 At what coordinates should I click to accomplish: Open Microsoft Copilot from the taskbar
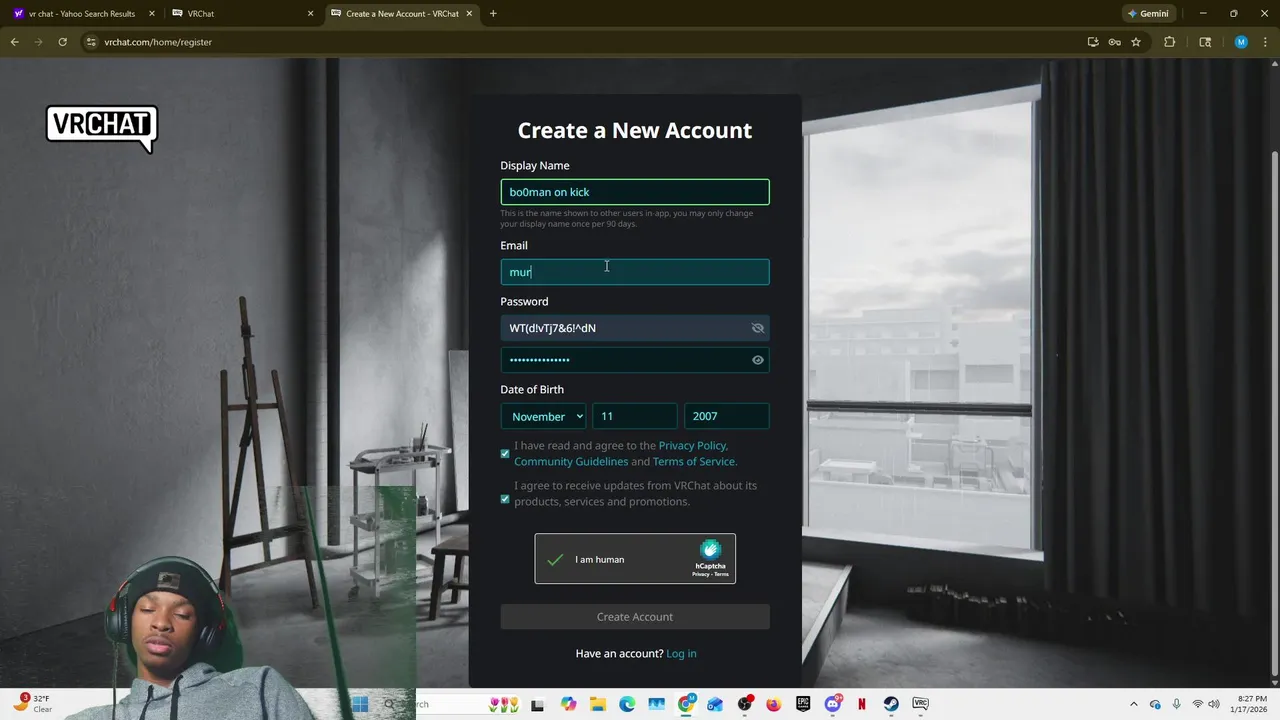(568, 705)
